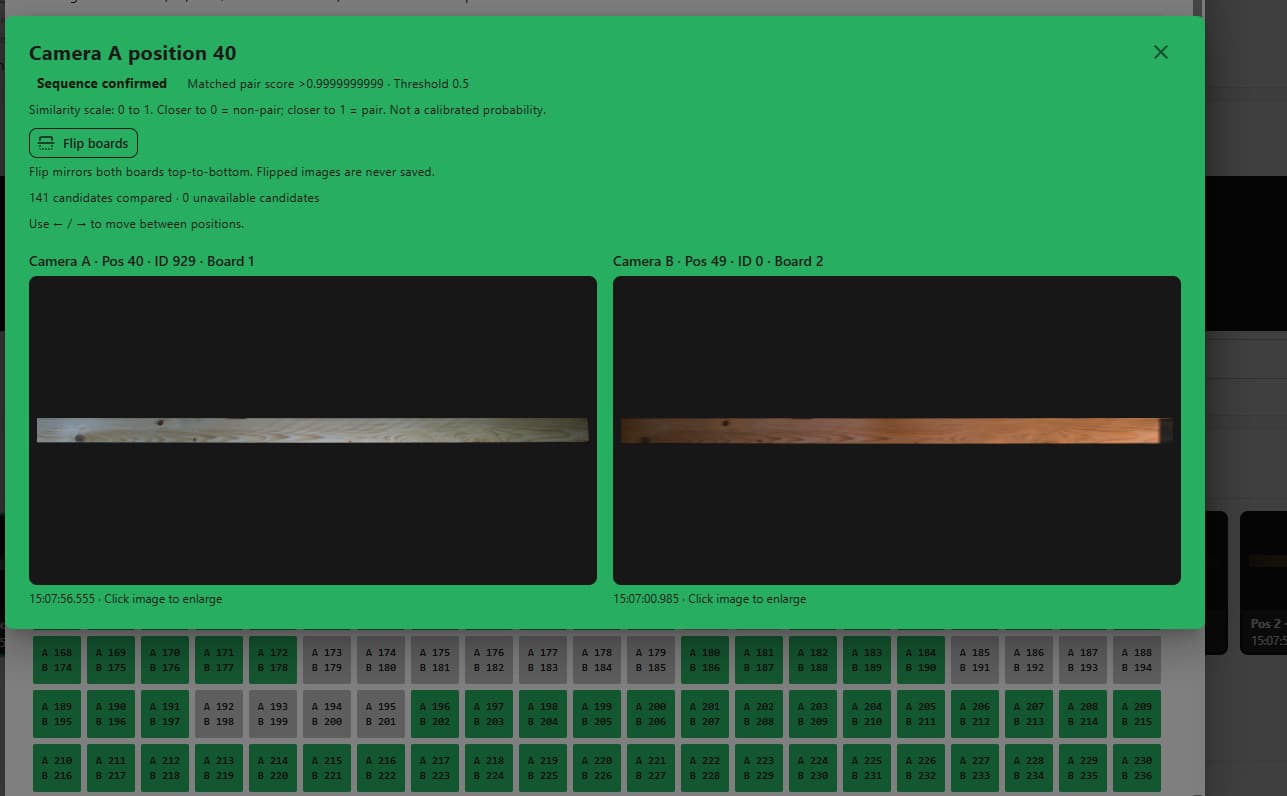Image resolution: width=1287 pixels, height=796 pixels.
Task: Open pair cell A 168 / B 174
Action: coord(58,660)
